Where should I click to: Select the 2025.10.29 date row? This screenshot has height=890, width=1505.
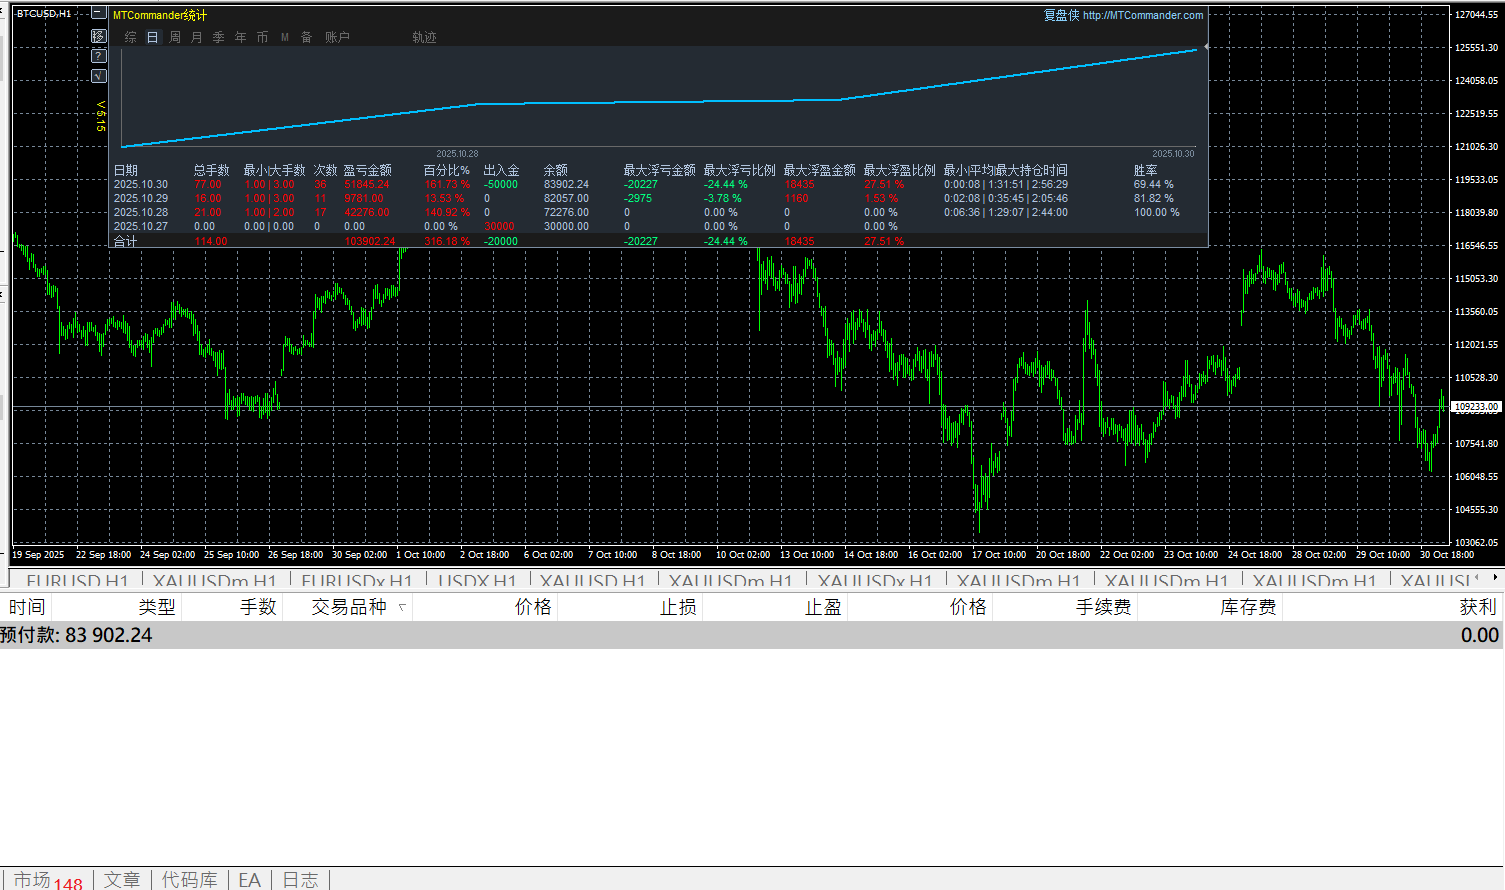click(141, 198)
